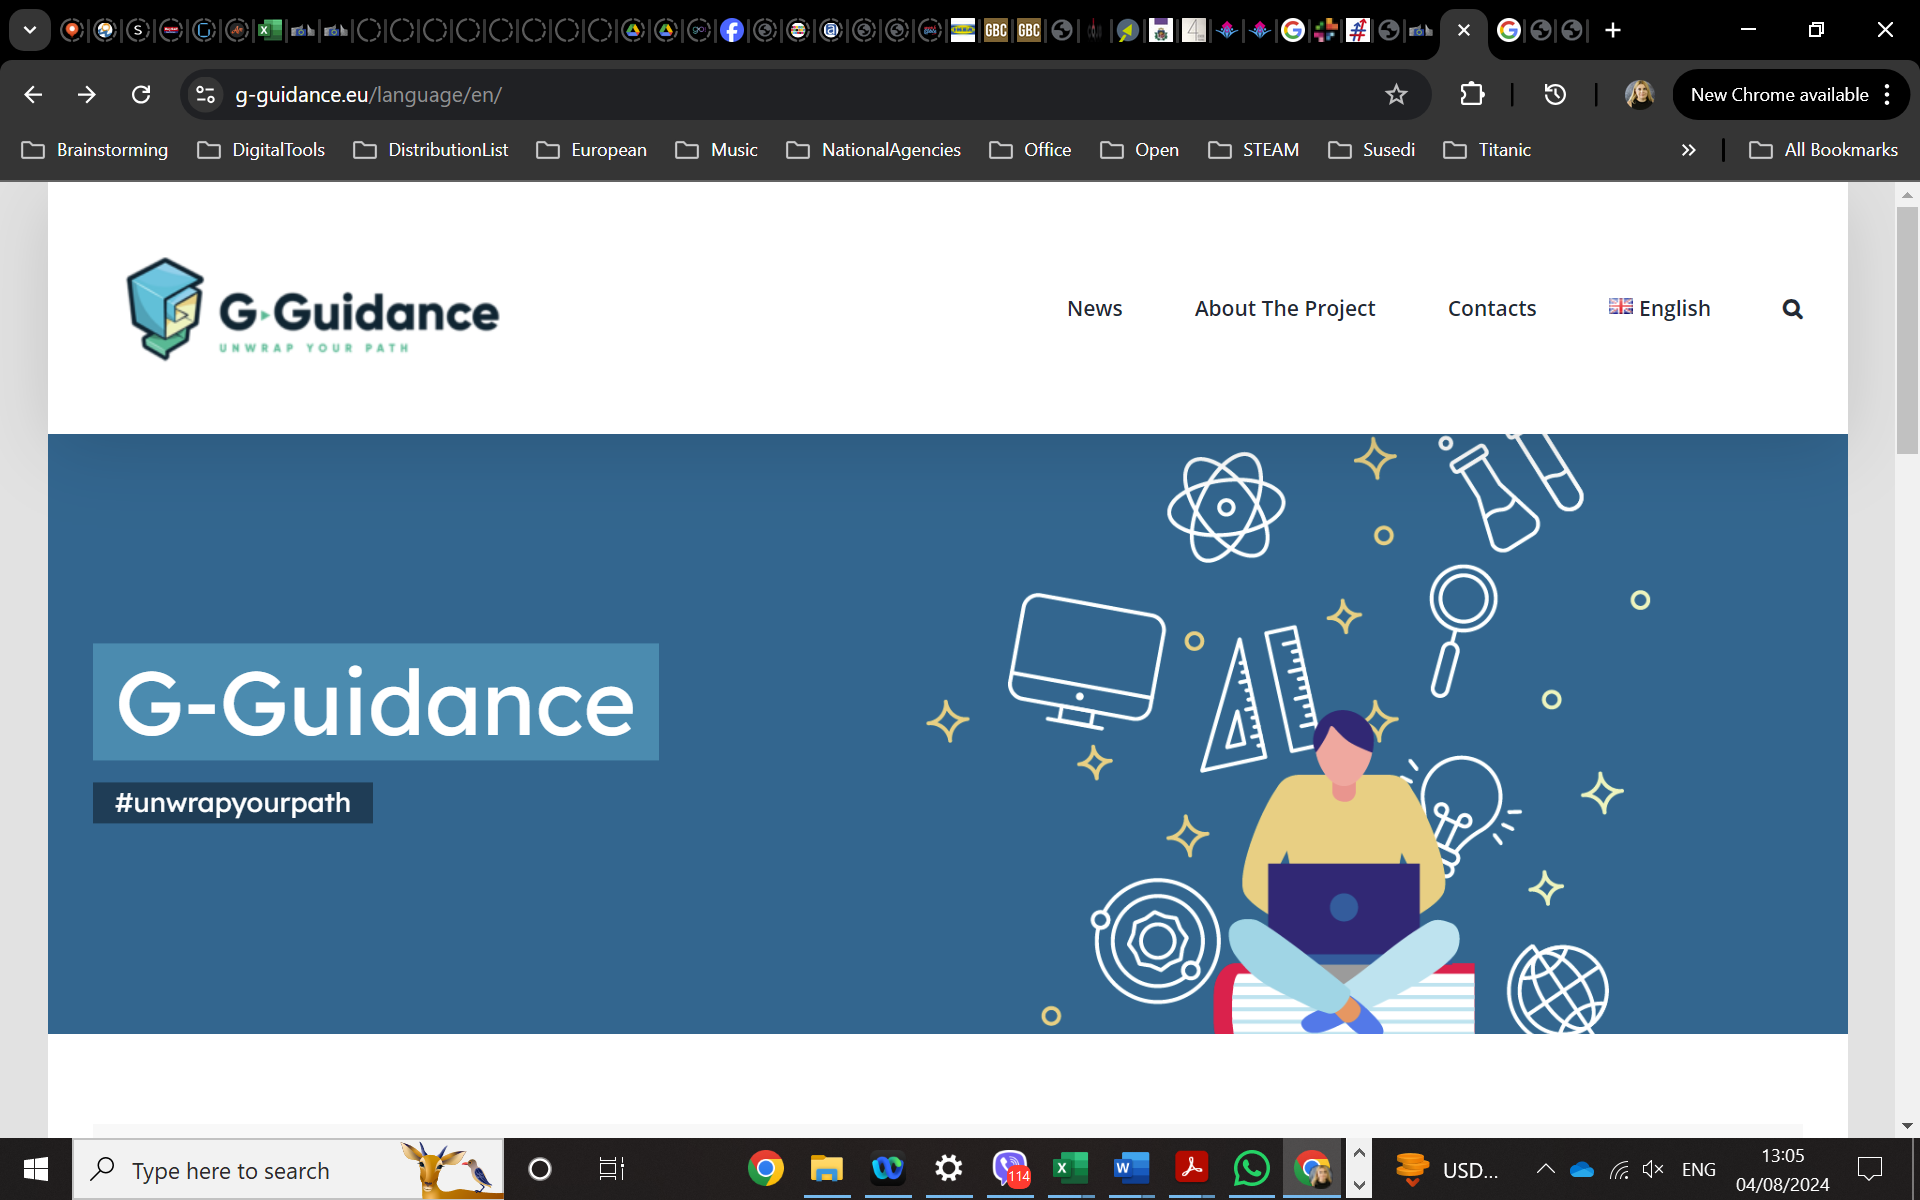Click the muted speaker tray icon

pyautogui.click(x=1653, y=1170)
